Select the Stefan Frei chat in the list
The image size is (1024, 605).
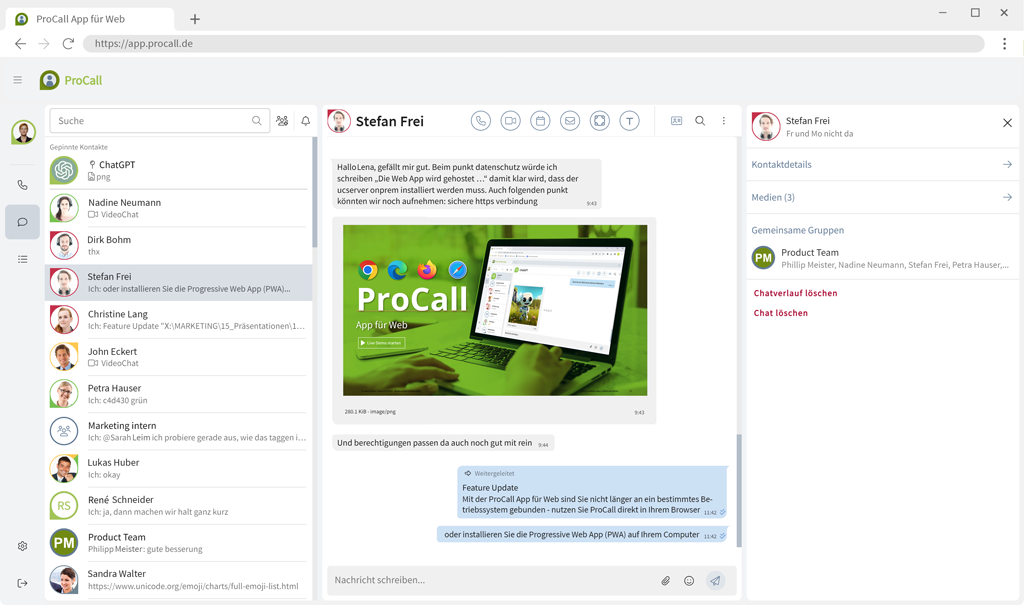tap(178, 283)
